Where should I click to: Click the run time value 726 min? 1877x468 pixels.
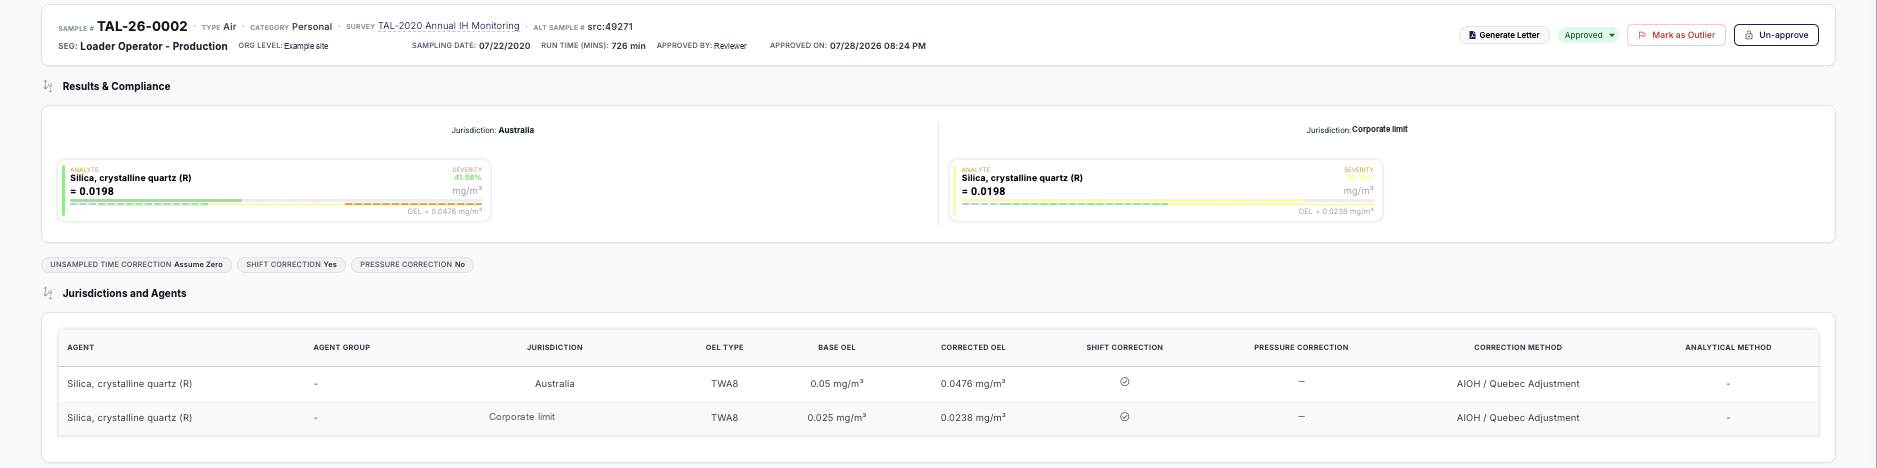629,46
